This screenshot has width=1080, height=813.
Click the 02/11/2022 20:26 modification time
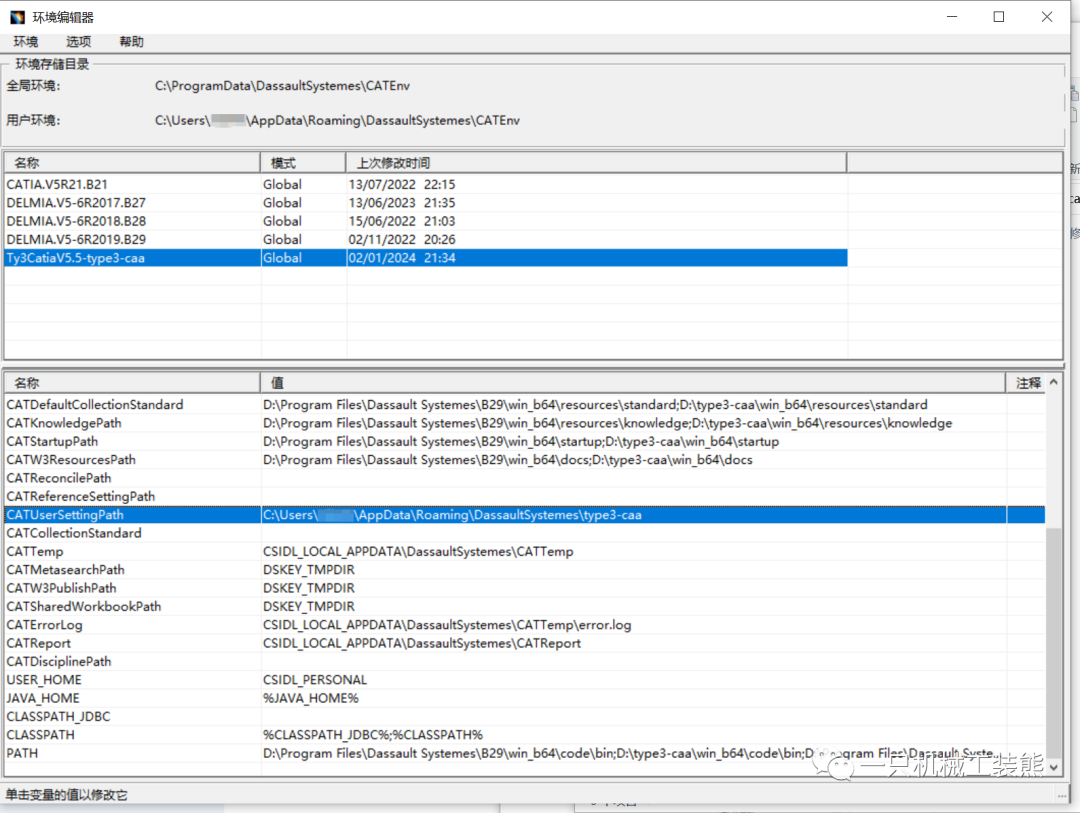[402, 239]
